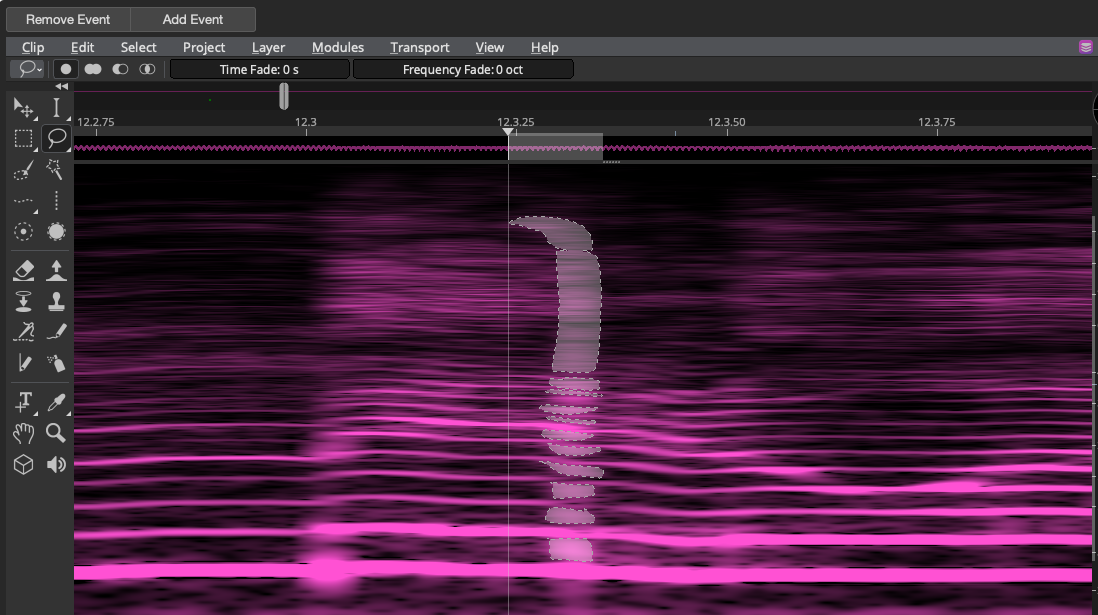Open the Modules menu
This screenshot has height=615, width=1098.
point(338,48)
